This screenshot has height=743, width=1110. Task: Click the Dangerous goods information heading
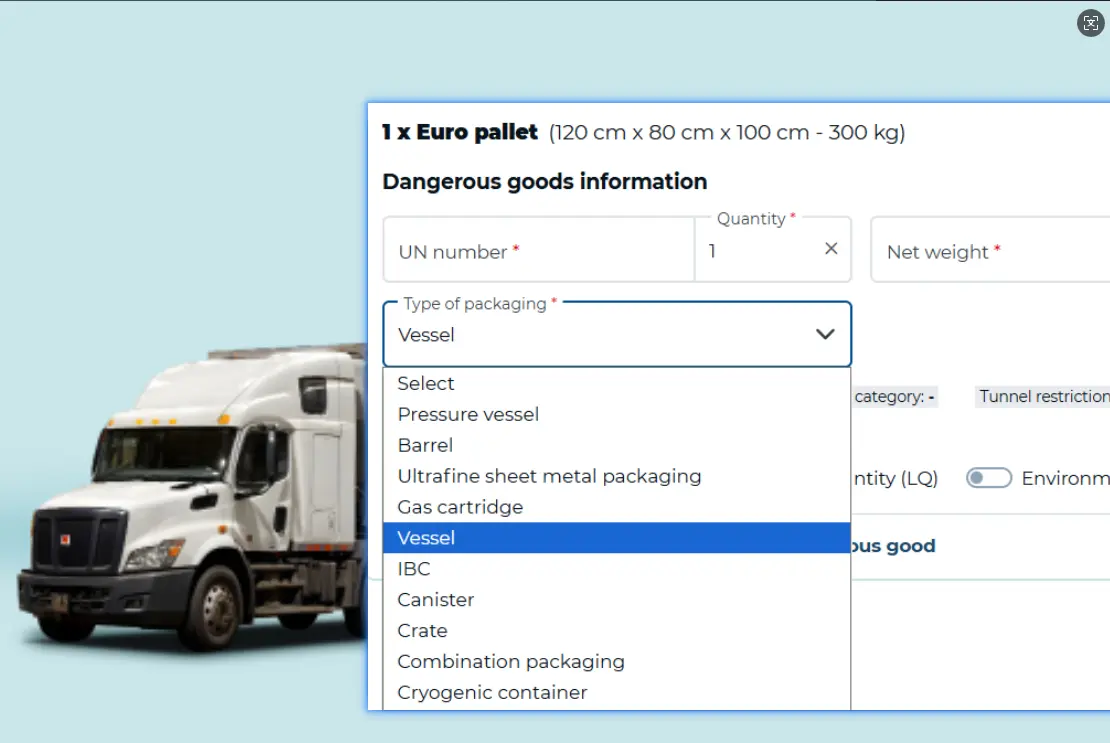pos(544,182)
